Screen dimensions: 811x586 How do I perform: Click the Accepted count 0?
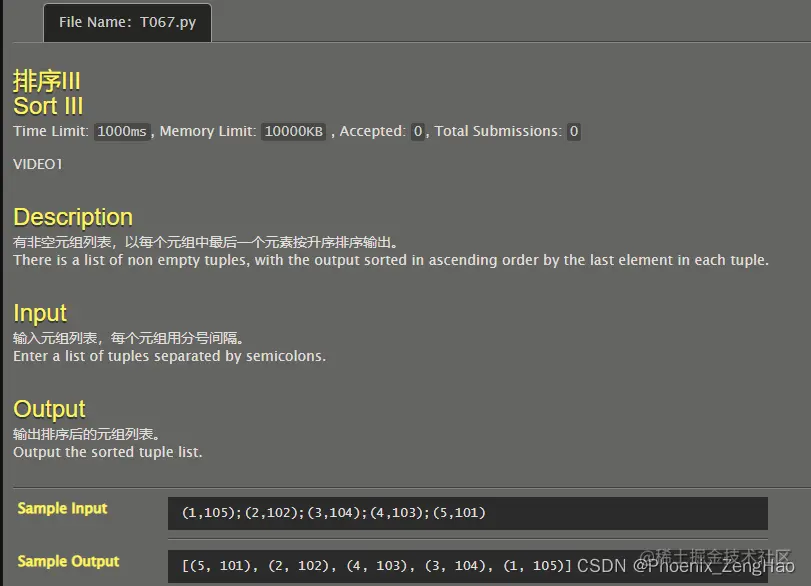[x=418, y=131]
